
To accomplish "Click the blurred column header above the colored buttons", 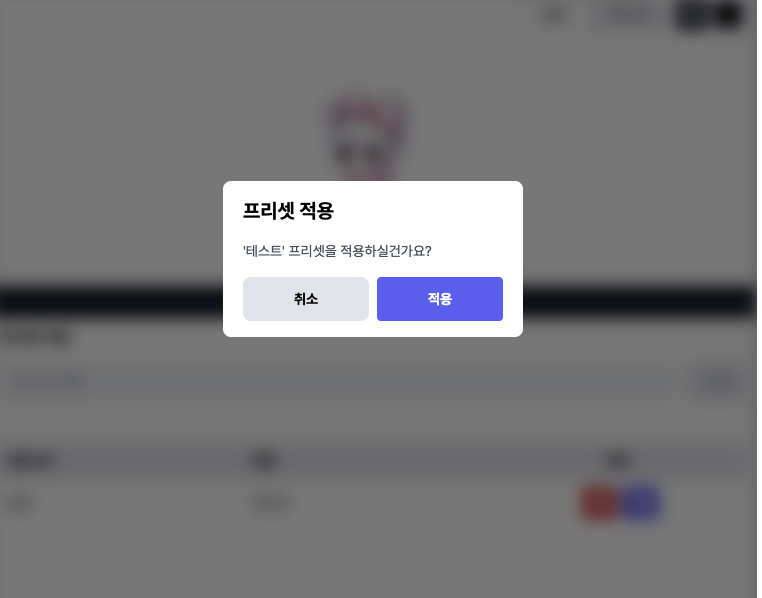I will click(619, 460).
